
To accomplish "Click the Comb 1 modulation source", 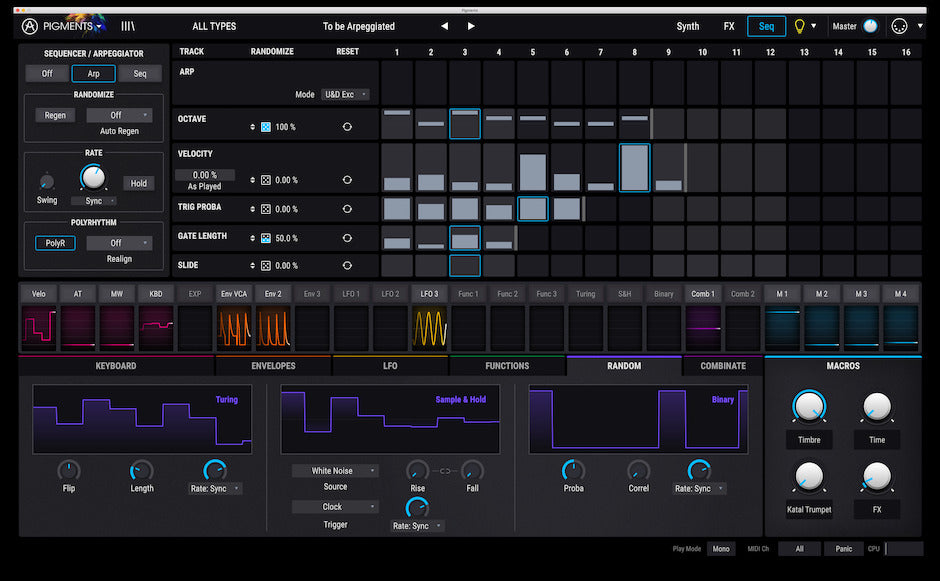I will pos(704,293).
